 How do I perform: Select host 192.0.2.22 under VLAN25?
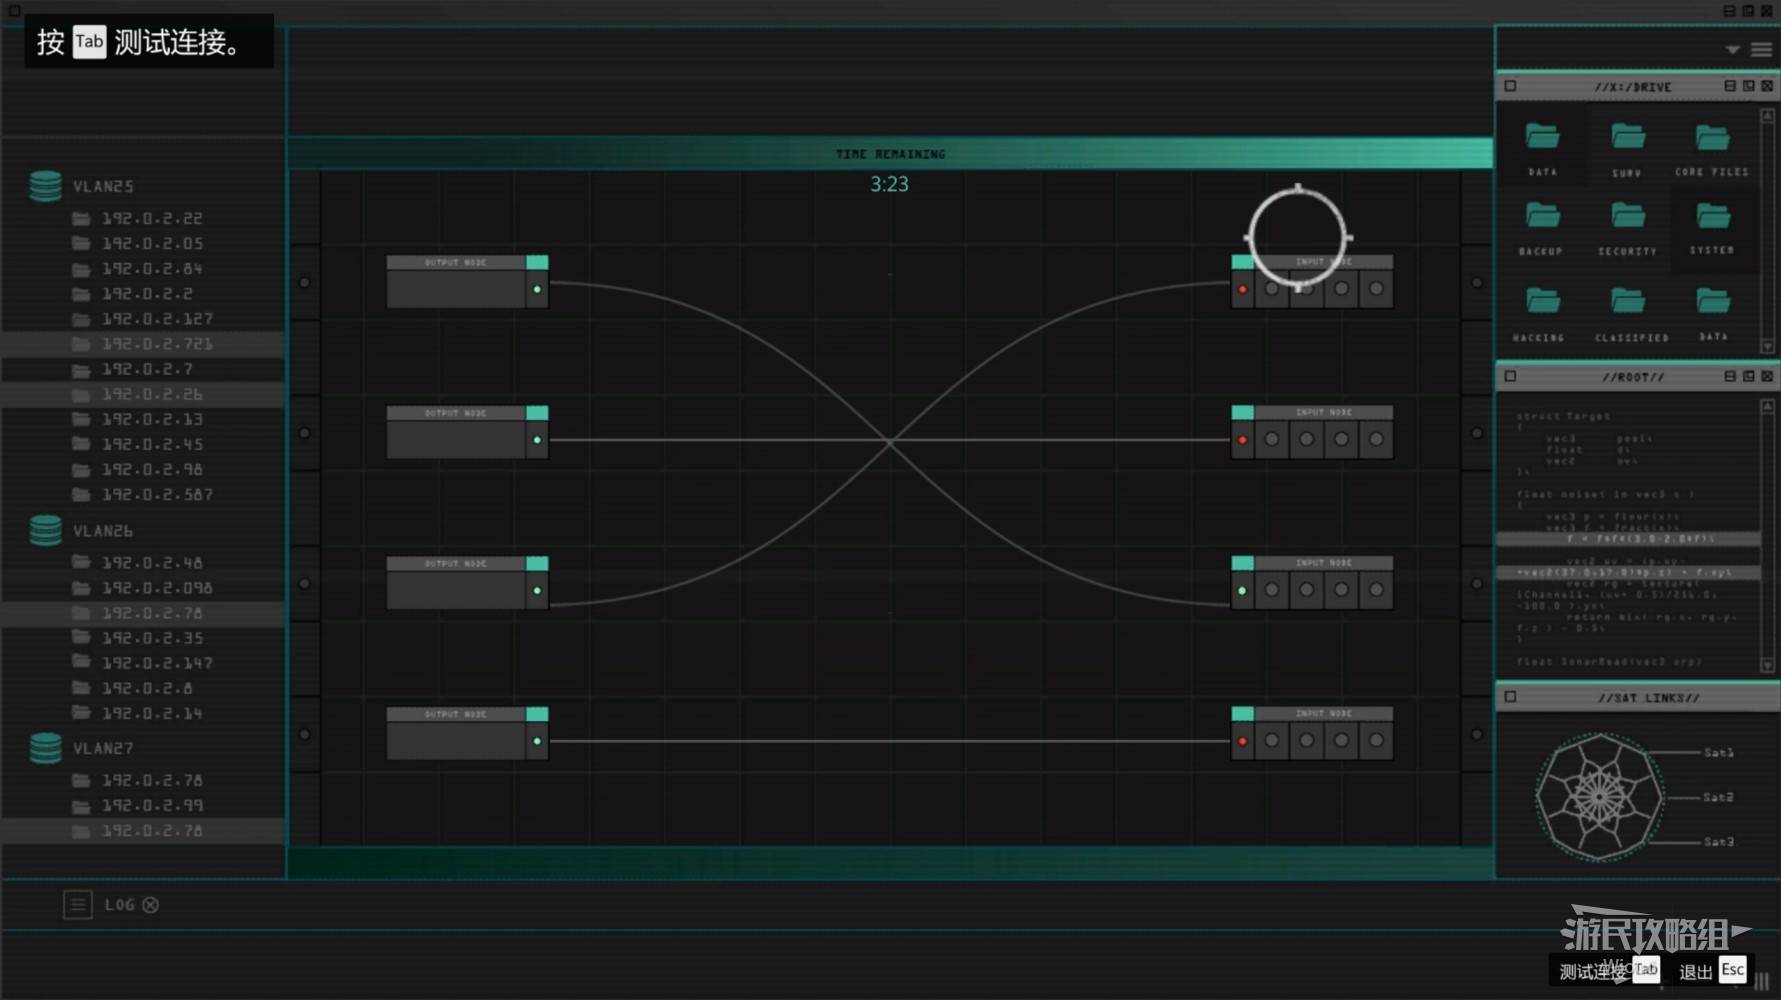tap(152, 218)
